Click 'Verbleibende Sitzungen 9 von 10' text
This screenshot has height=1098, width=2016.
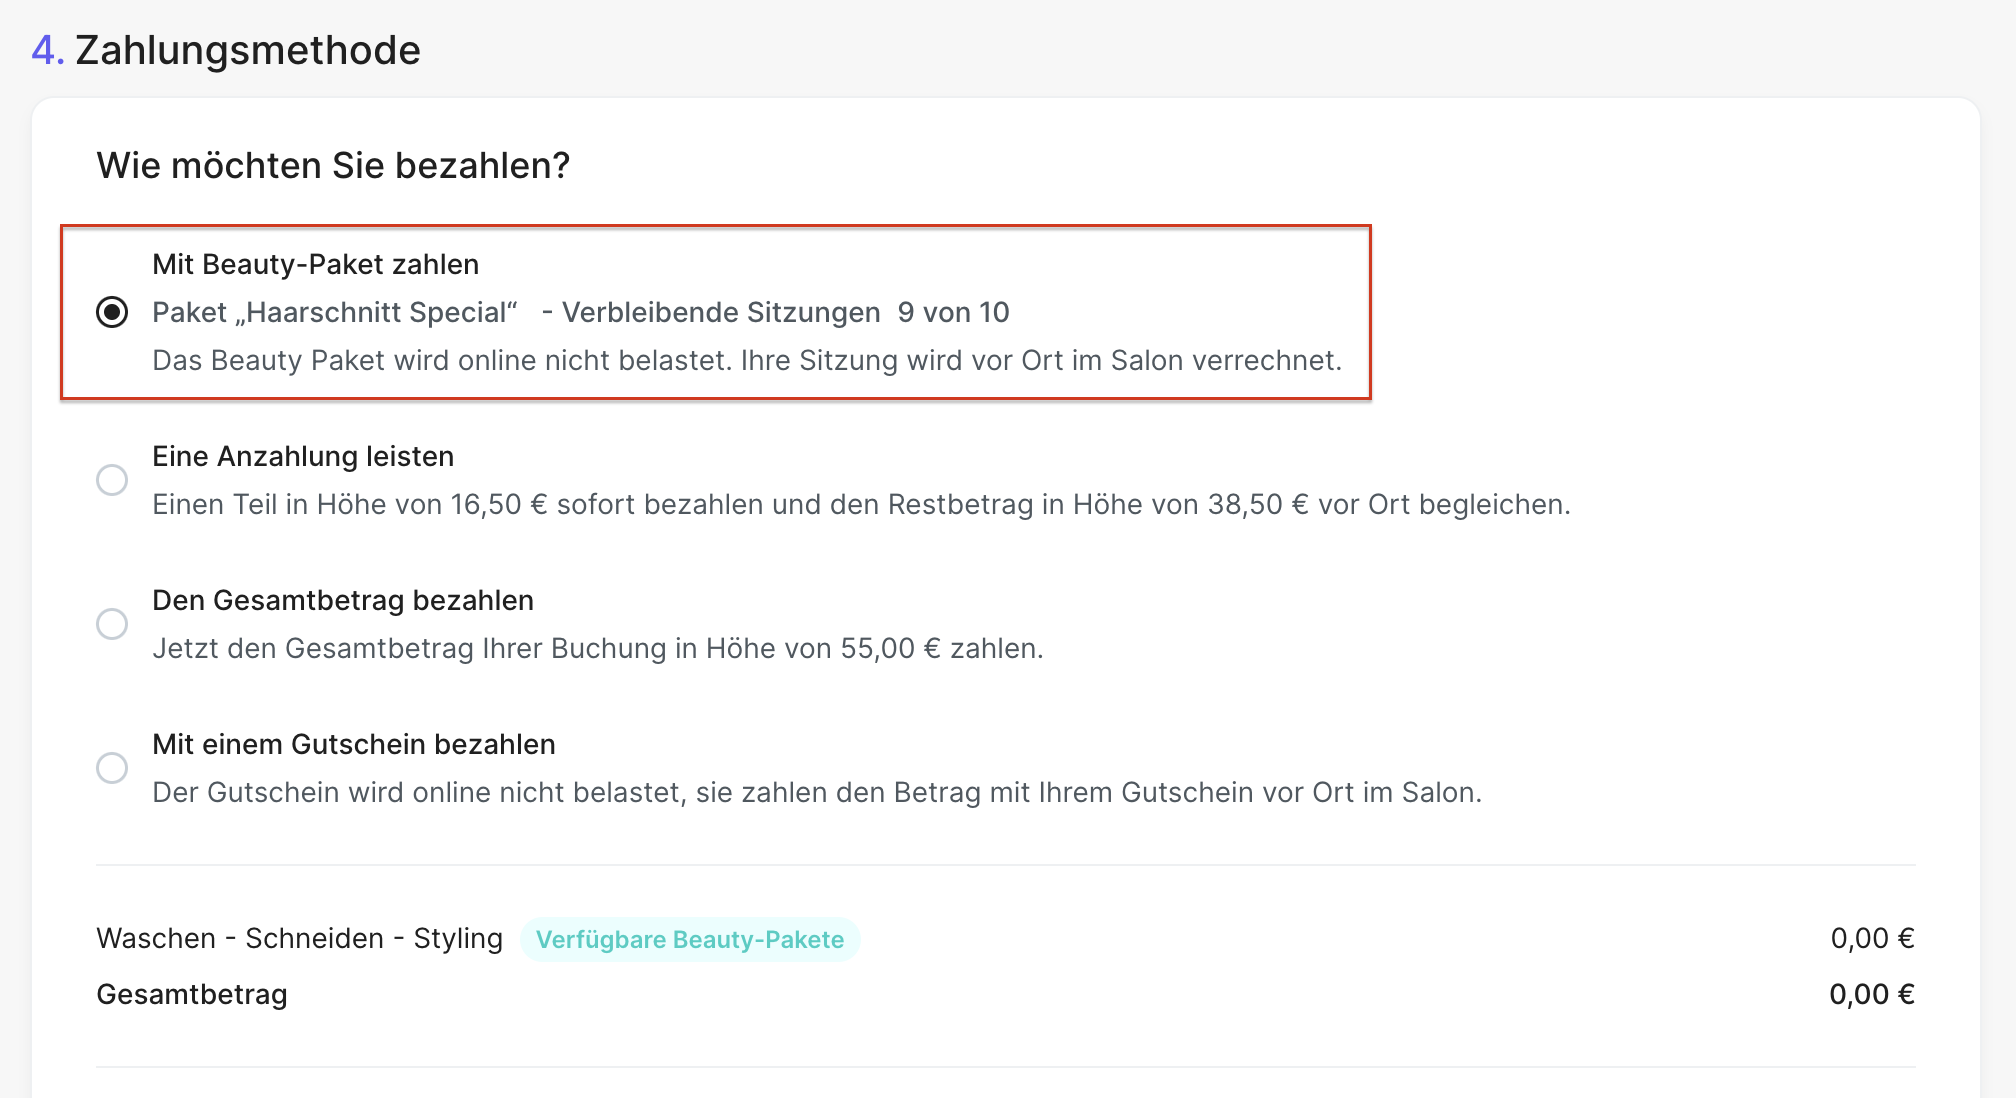pyautogui.click(x=785, y=312)
